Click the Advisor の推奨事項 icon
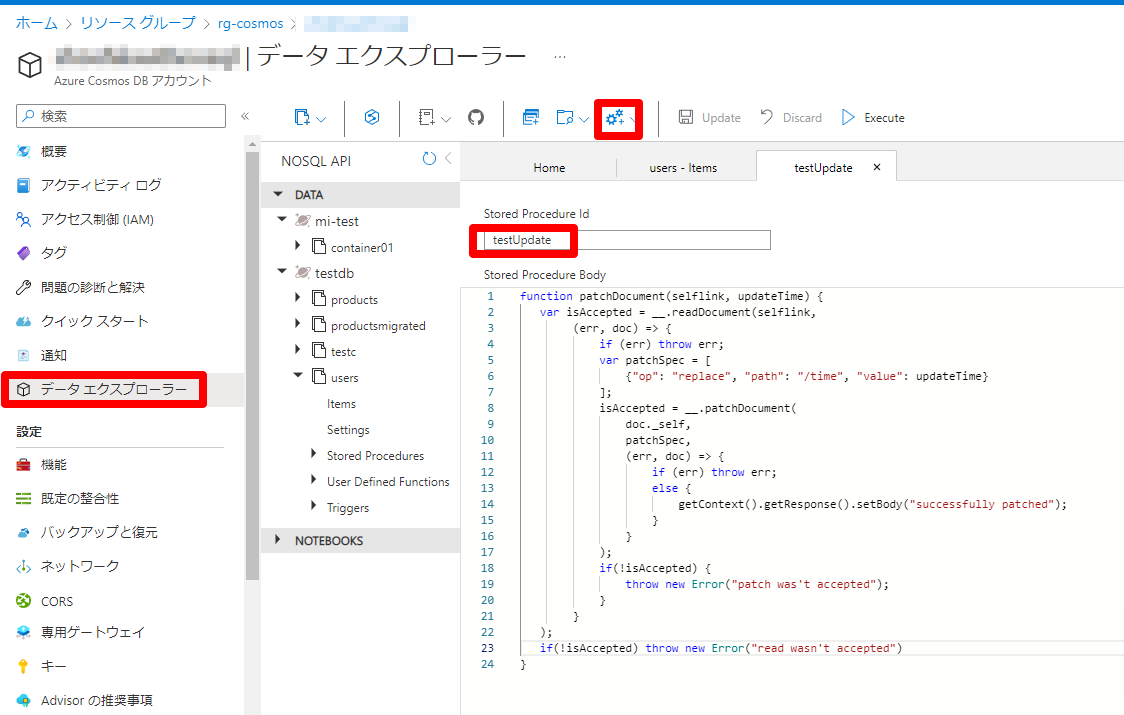The width and height of the screenshot is (1124, 715). point(23,700)
